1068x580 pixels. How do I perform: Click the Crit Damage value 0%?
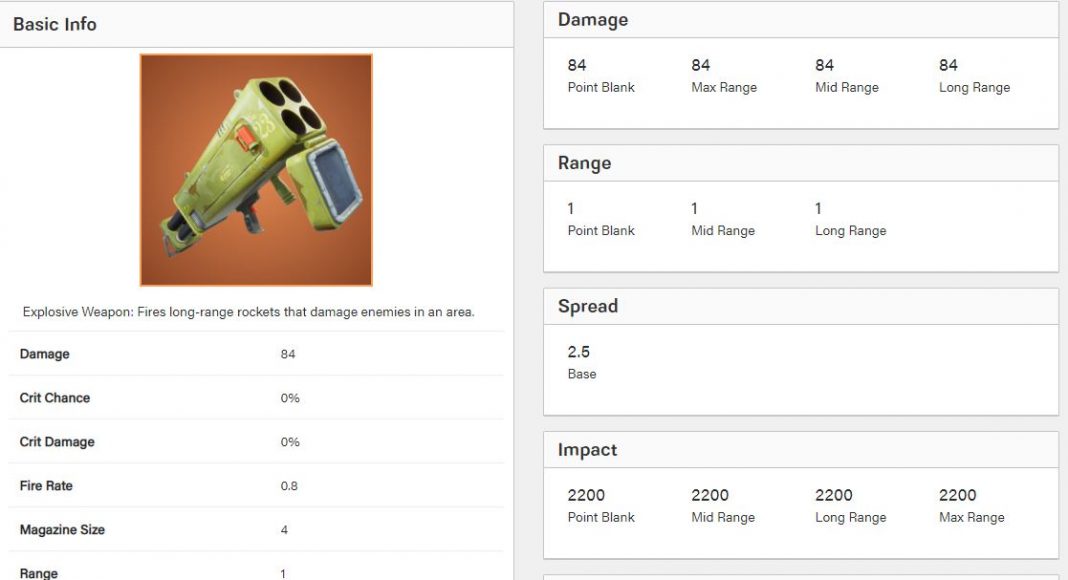tap(289, 442)
